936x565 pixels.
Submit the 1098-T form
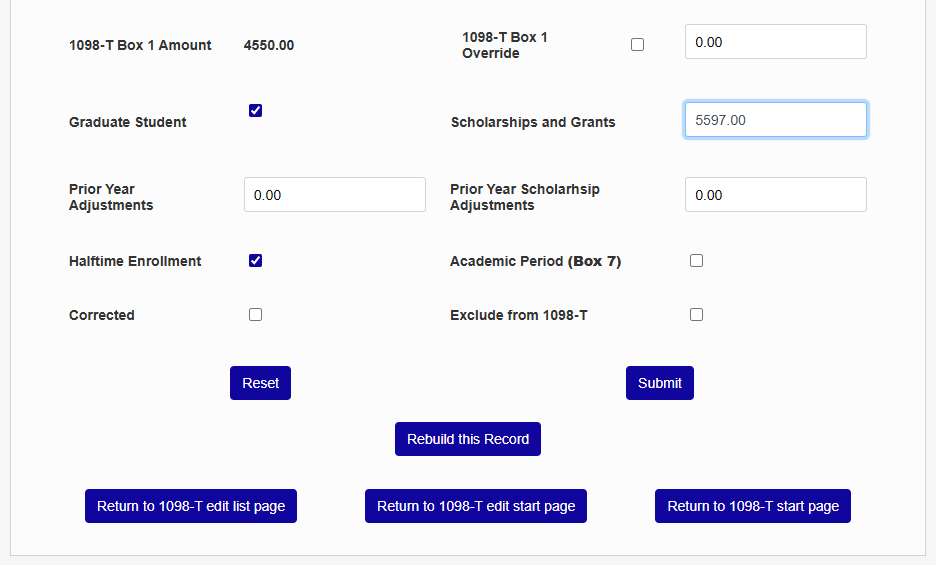(x=659, y=383)
